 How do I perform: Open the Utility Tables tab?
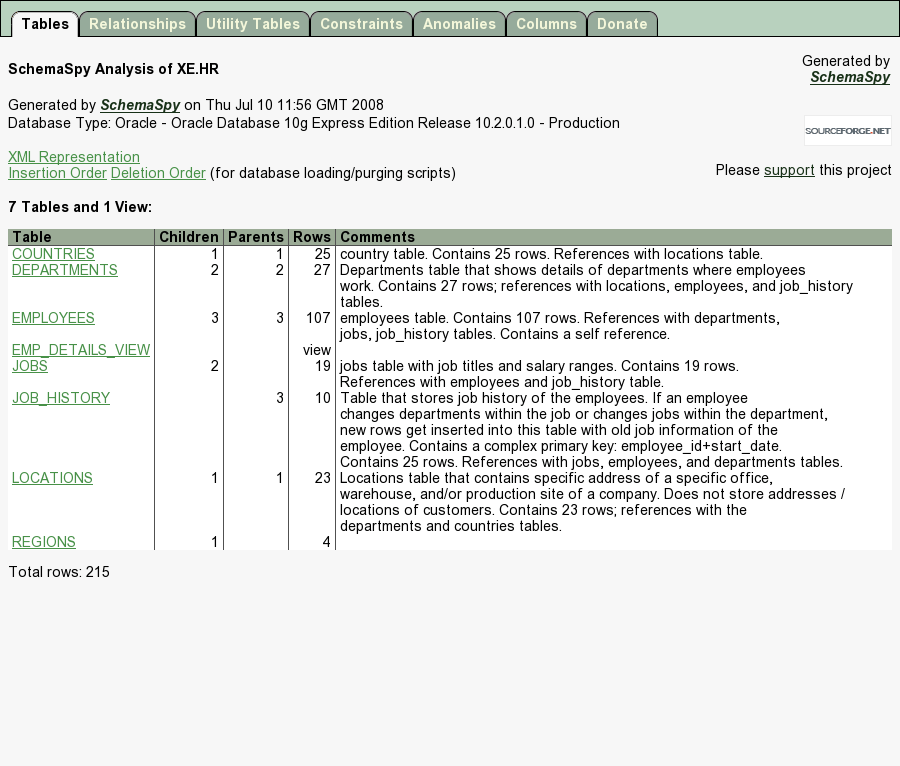[x=253, y=24]
